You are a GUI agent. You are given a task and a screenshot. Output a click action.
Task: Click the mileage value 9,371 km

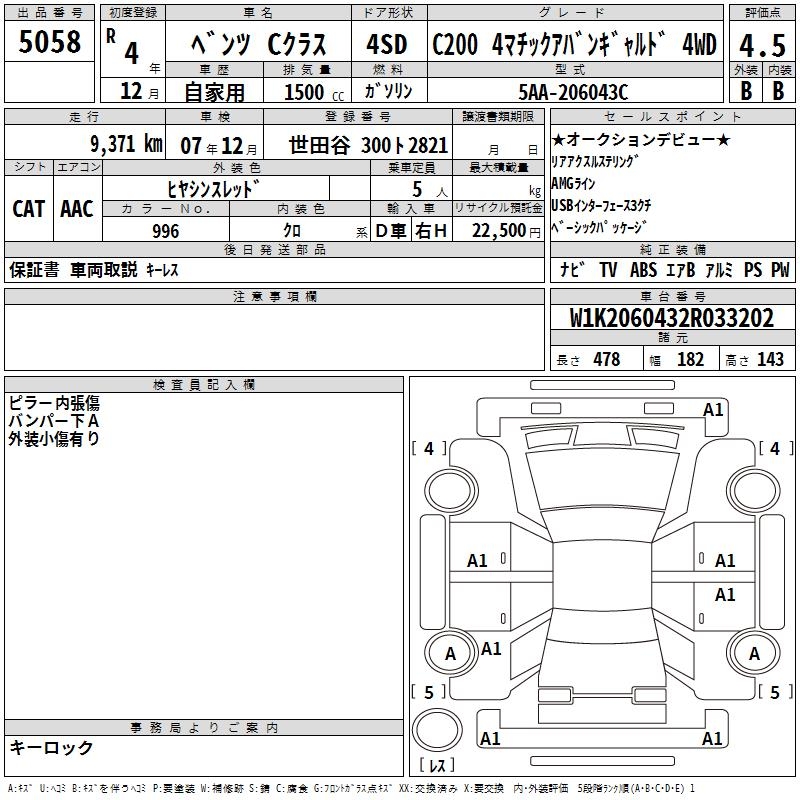[125, 144]
